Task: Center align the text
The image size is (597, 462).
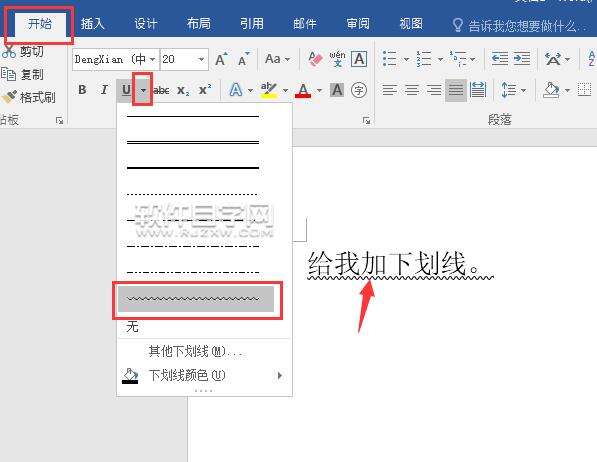Action: [x=412, y=90]
